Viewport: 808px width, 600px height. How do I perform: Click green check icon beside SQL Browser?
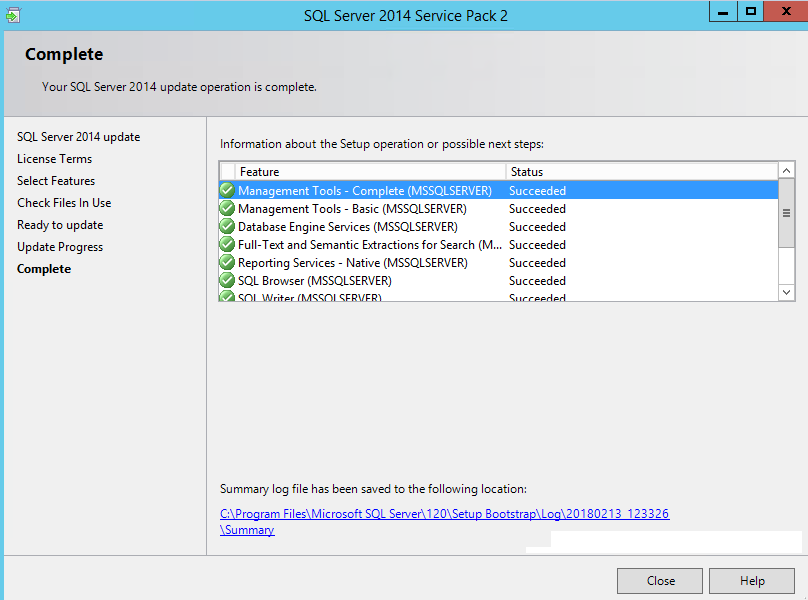227,280
